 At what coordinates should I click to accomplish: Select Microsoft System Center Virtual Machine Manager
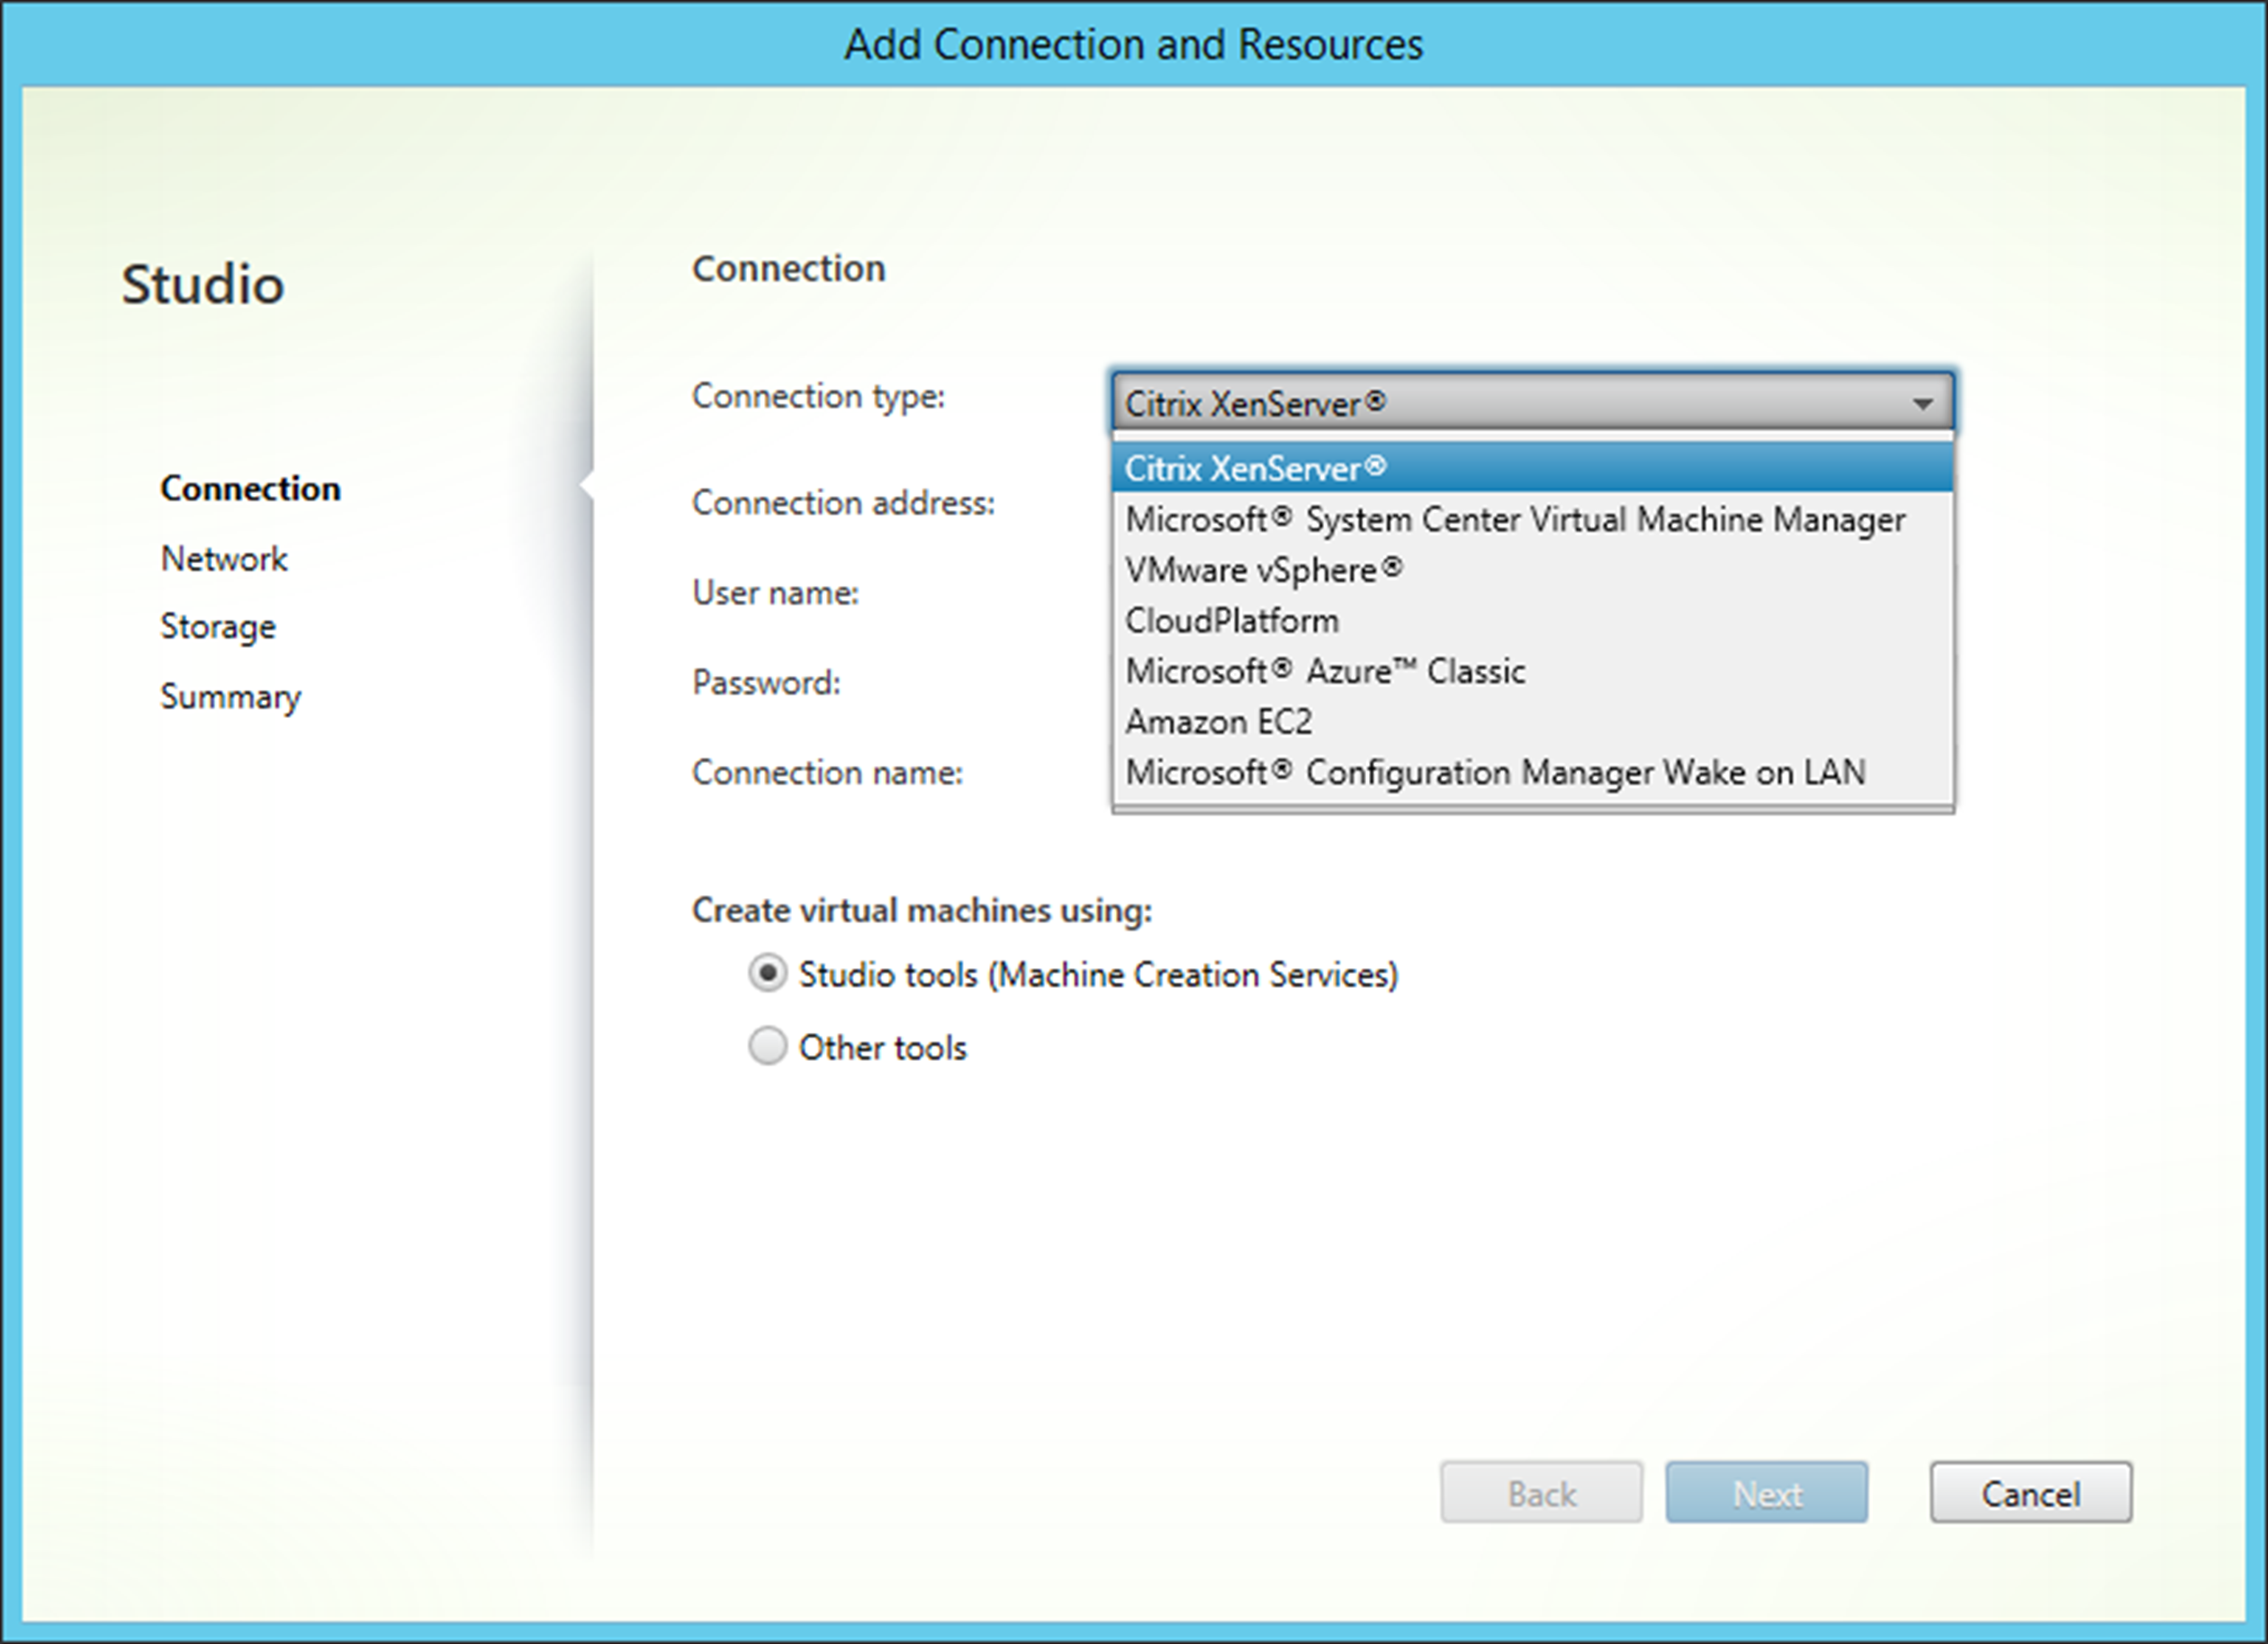tap(1532, 519)
